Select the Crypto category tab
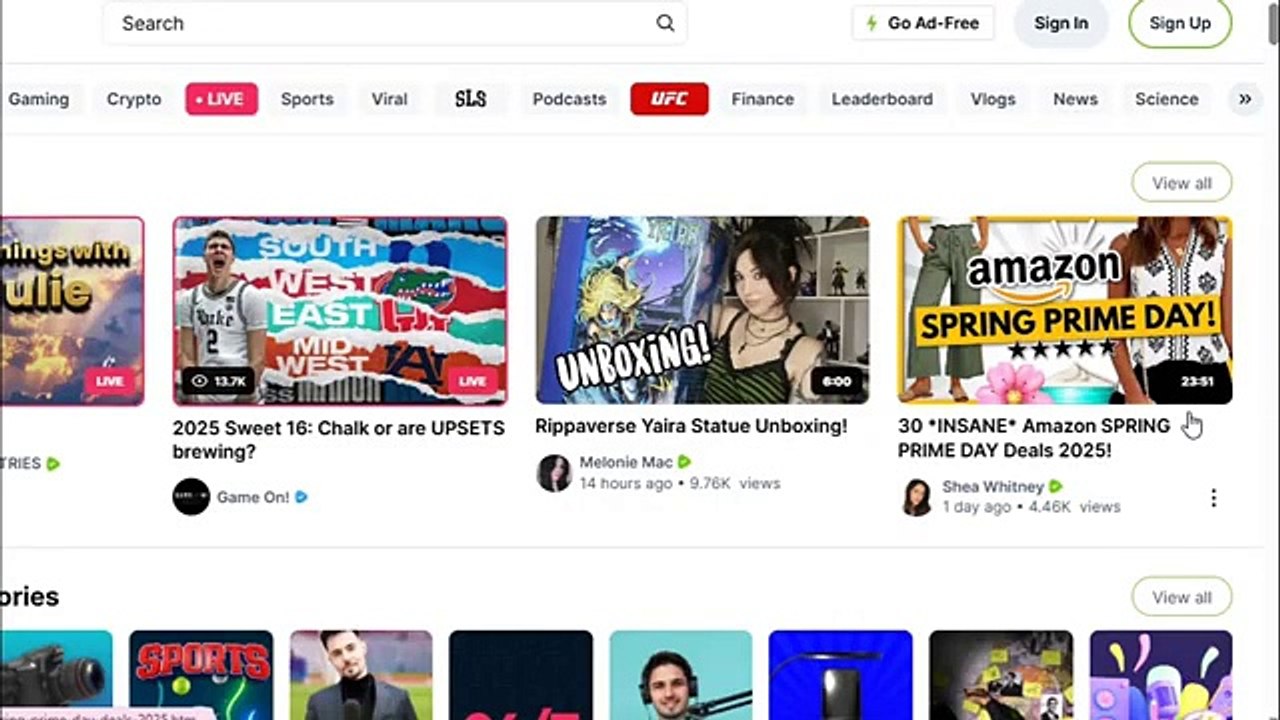 134,99
